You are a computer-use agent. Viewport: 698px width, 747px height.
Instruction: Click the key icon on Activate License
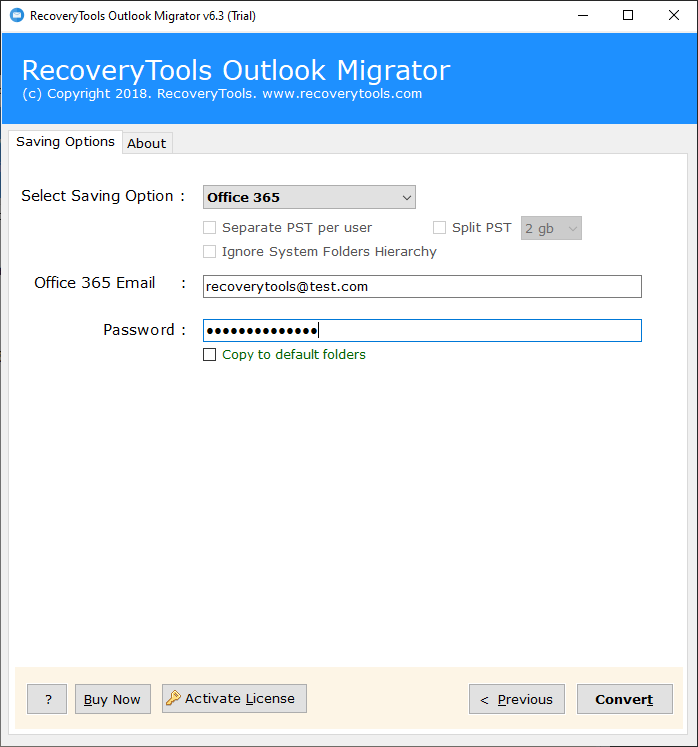coord(173,698)
